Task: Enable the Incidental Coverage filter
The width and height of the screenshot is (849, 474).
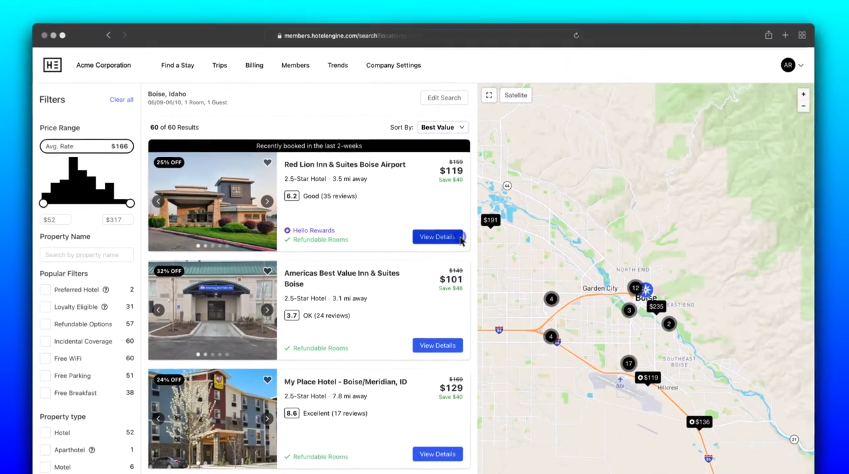Action: tap(45, 341)
